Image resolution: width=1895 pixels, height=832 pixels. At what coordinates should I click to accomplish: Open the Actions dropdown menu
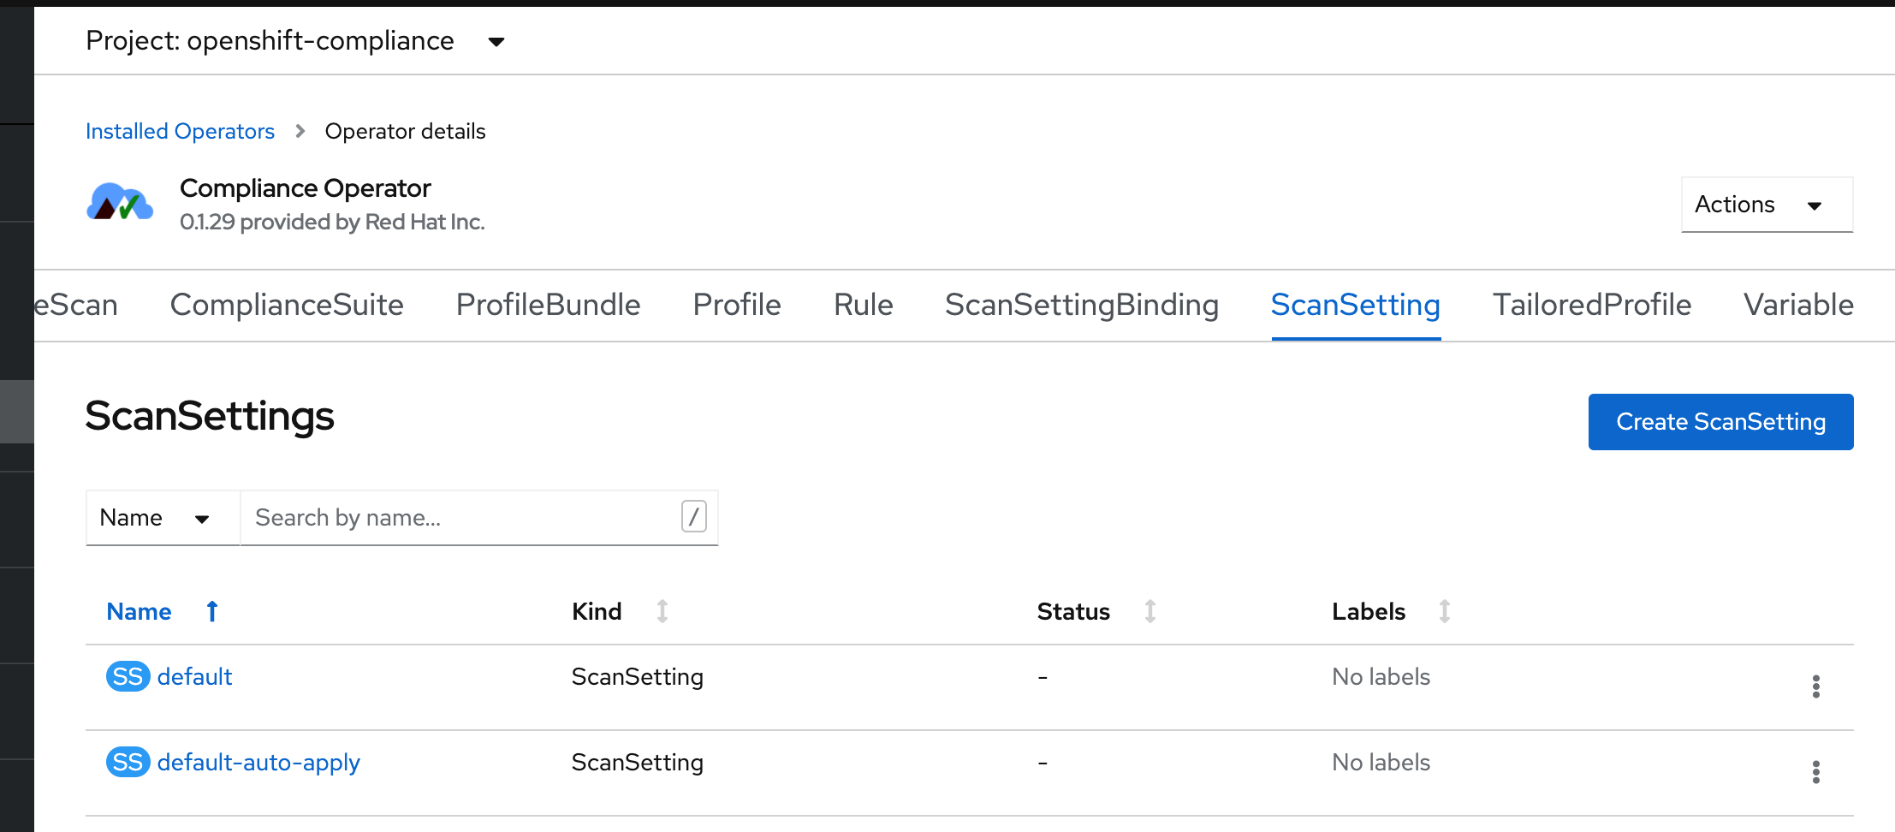(x=1766, y=205)
